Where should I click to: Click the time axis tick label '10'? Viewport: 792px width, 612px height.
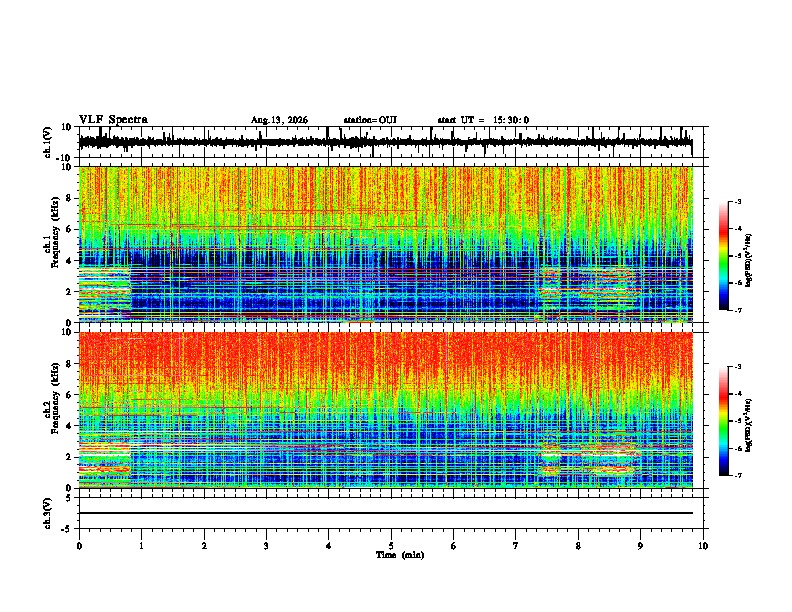click(x=703, y=546)
